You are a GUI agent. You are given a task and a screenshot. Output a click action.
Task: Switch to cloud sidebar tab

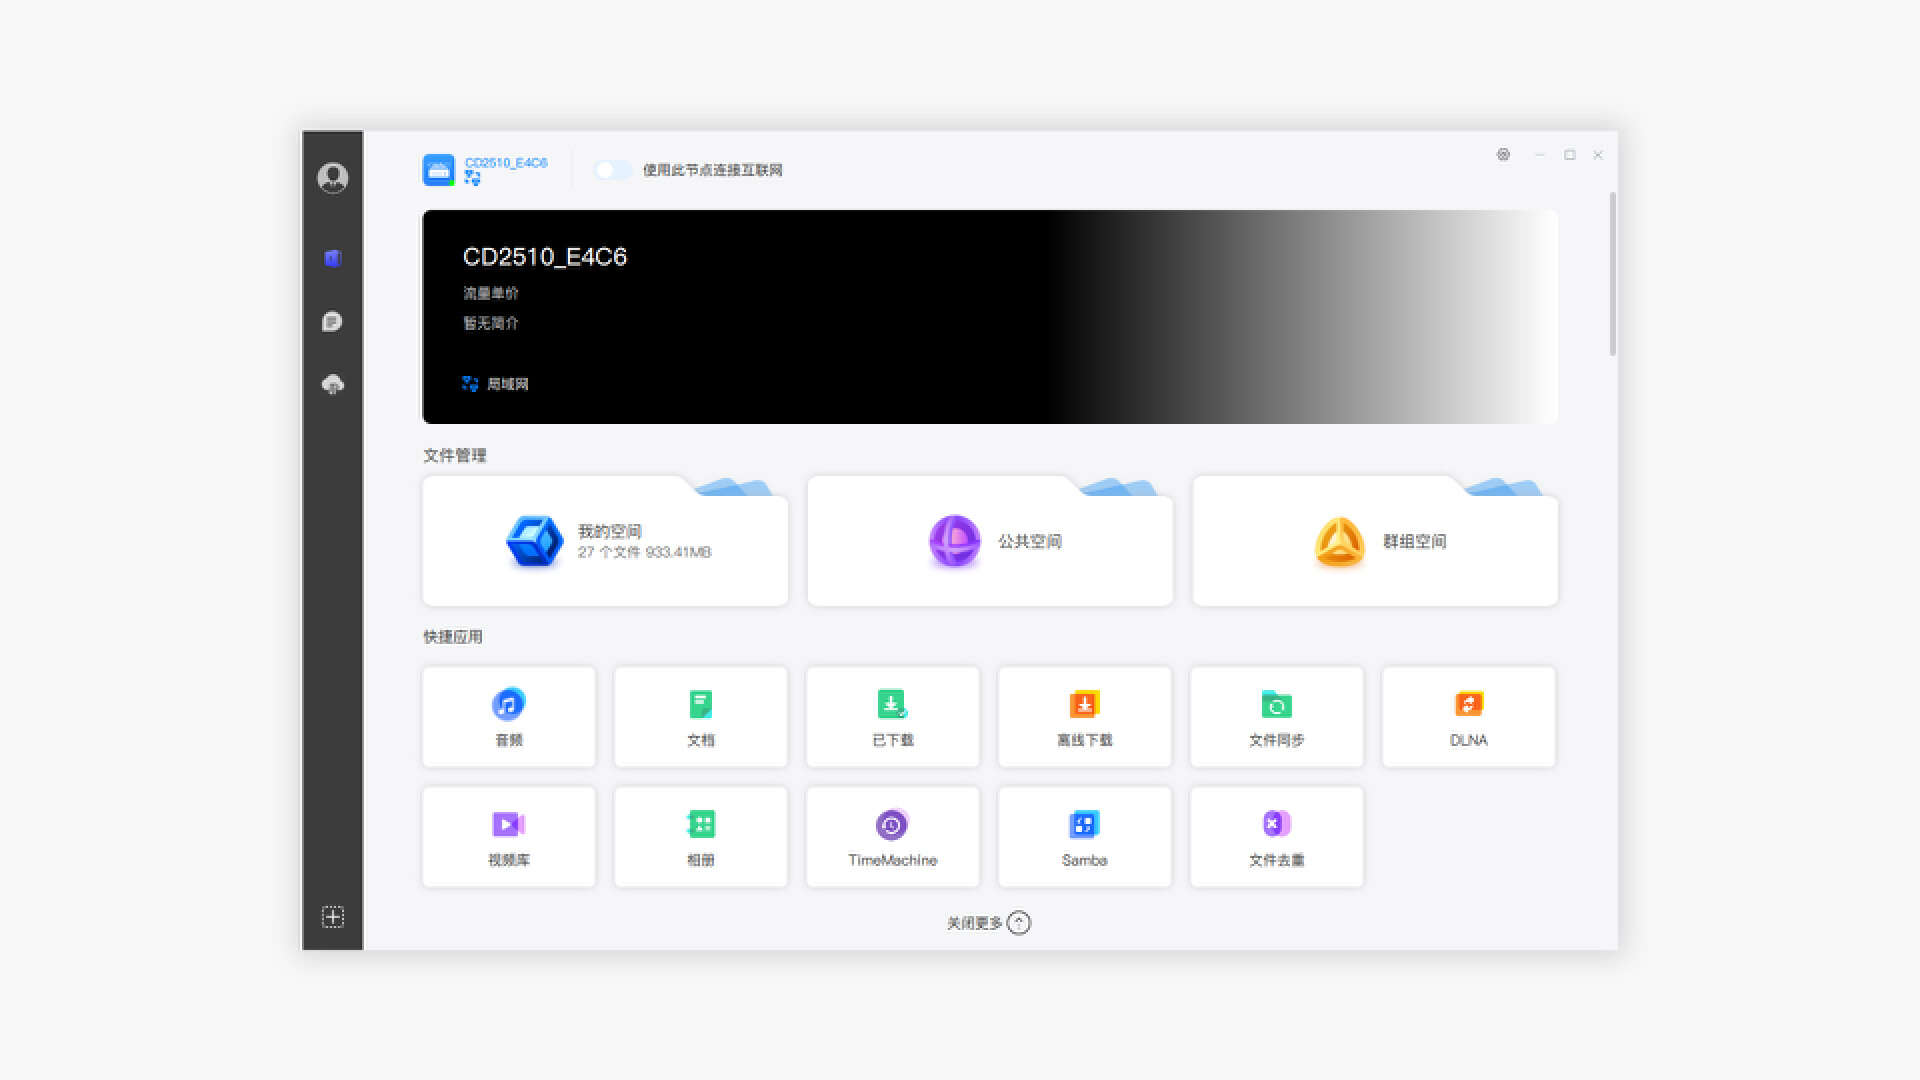pyautogui.click(x=332, y=384)
